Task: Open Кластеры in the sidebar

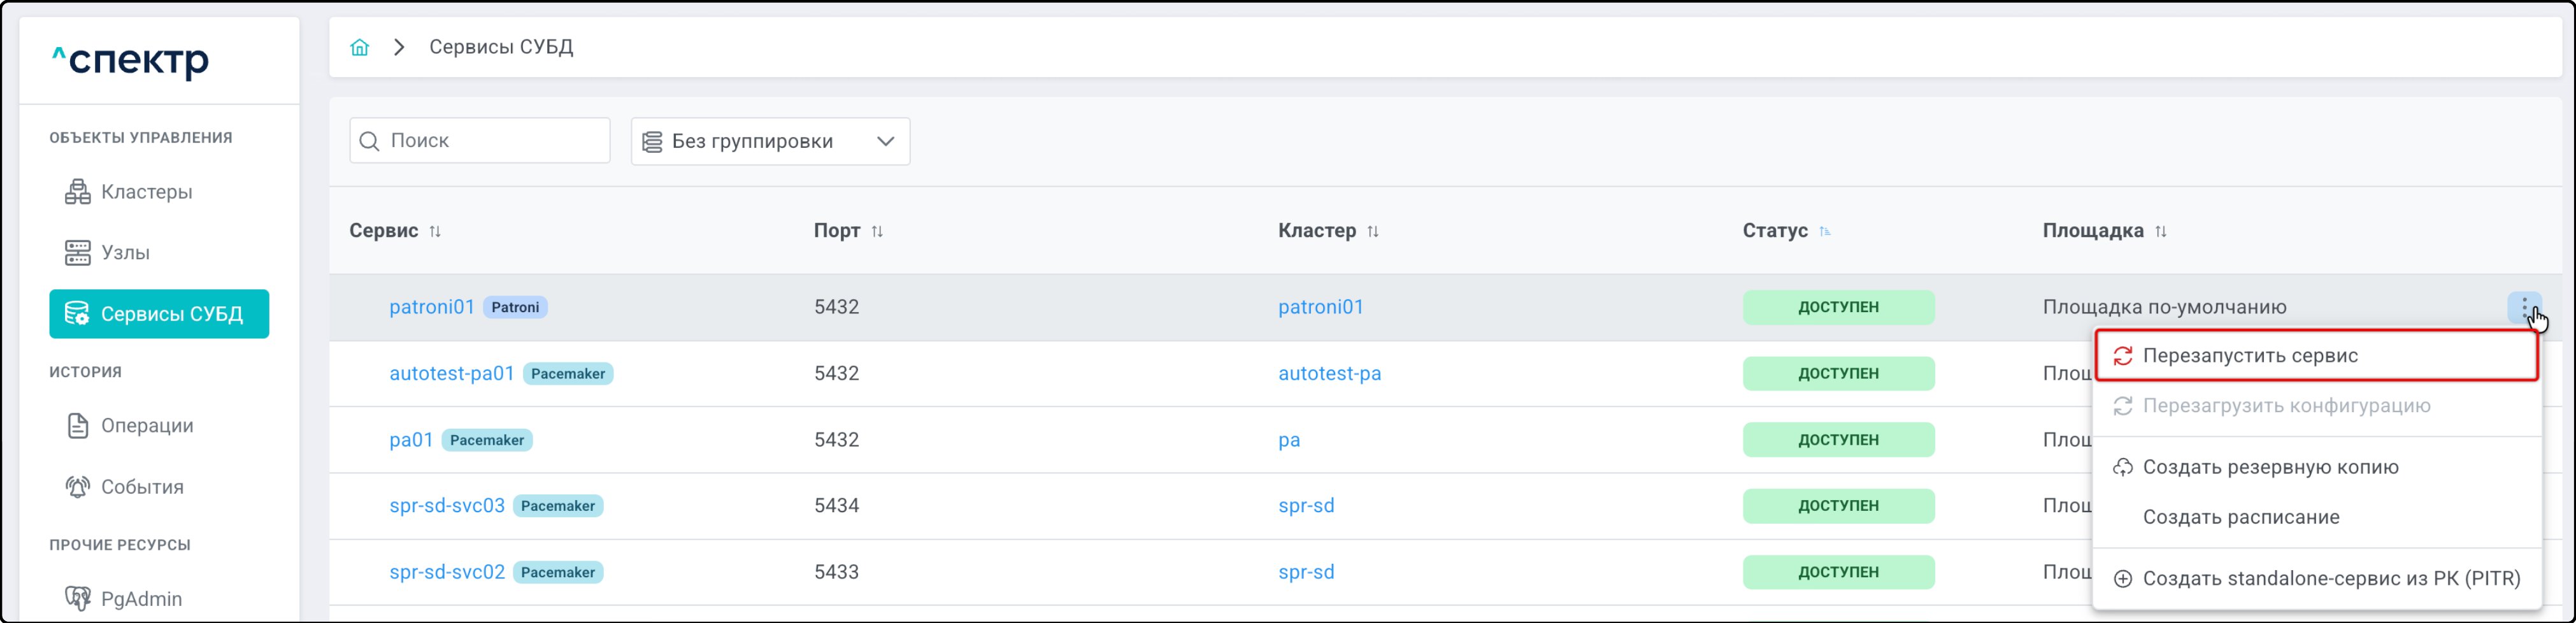Action: click(x=146, y=192)
